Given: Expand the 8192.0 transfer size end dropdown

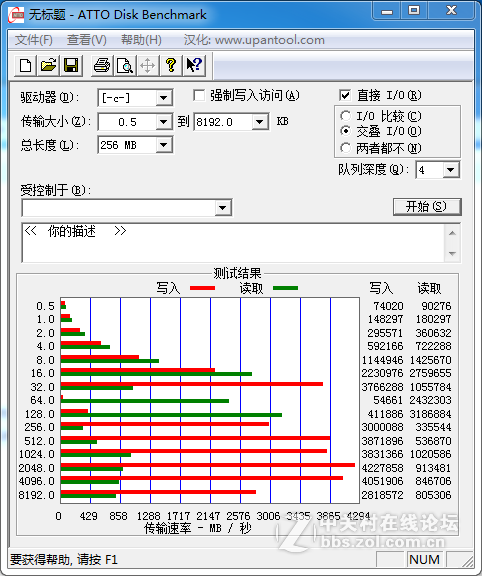Looking at the screenshot, I should click(x=259, y=122).
